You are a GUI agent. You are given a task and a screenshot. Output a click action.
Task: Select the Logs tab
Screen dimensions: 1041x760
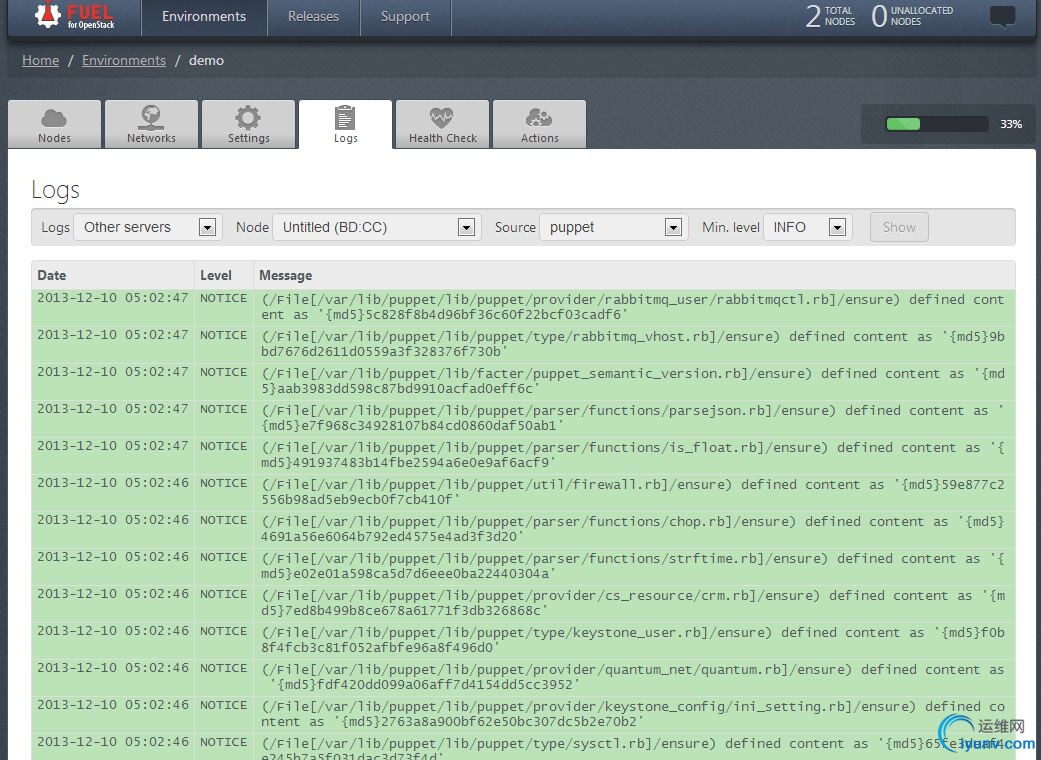[345, 124]
